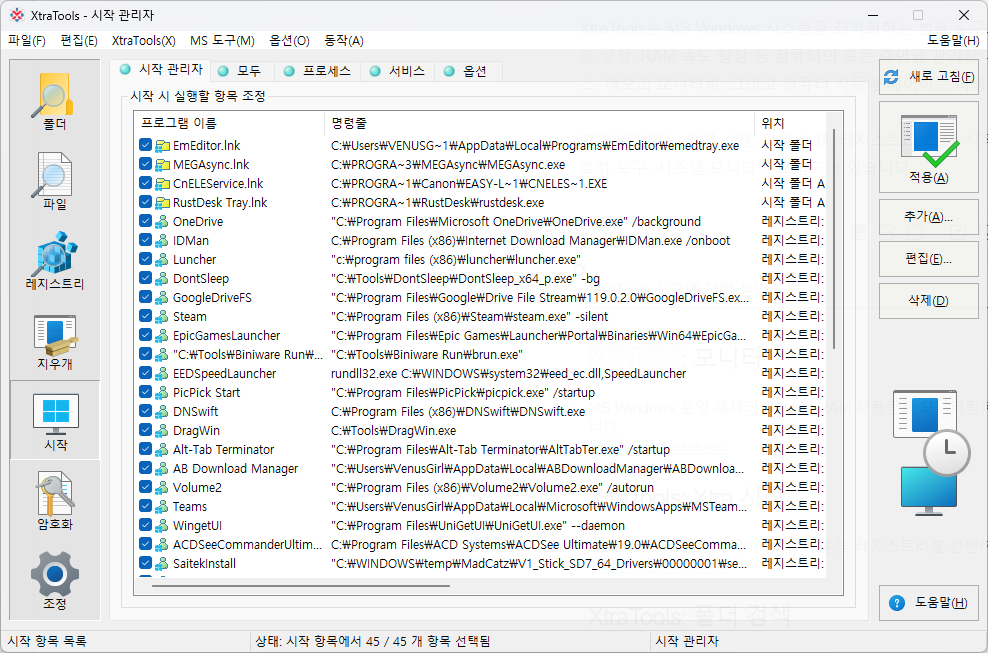Viewport: 988px width, 653px height.
Task: Uncheck the SaitekInstall checkbox
Action: pyautogui.click(x=146, y=563)
